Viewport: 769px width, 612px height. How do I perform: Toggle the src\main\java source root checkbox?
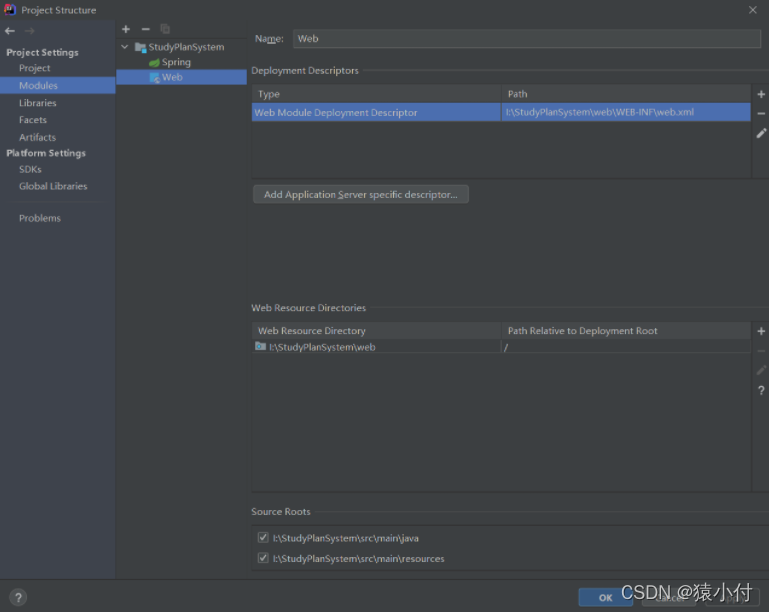(x=263, y=537)
